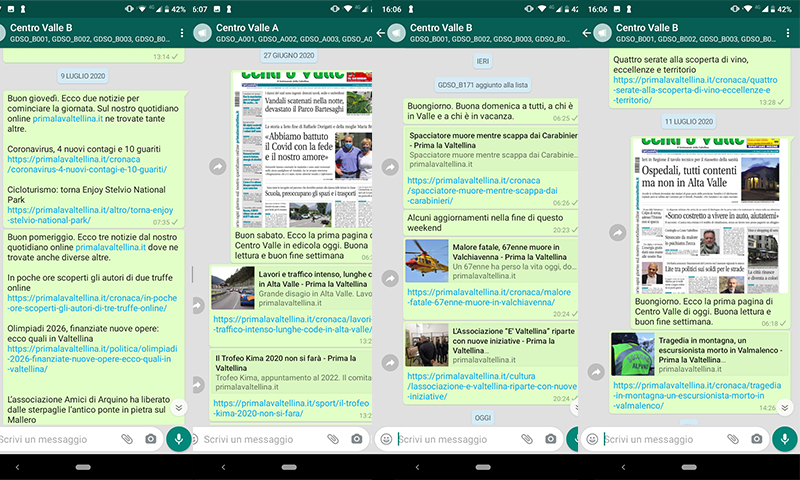Open the torna-enjoy-stelvio-national-park link
The width and height of the screenshot is (800, 480).
click(90, 215)
